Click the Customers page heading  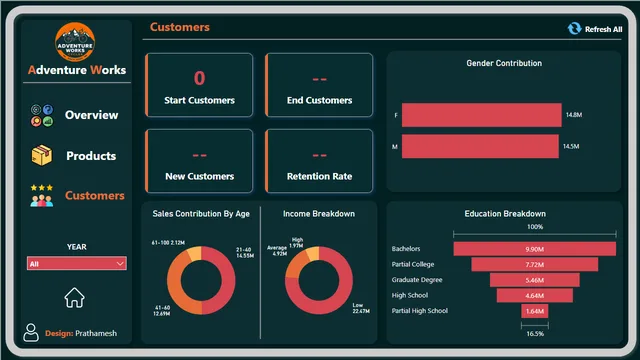tap(180, 27)
